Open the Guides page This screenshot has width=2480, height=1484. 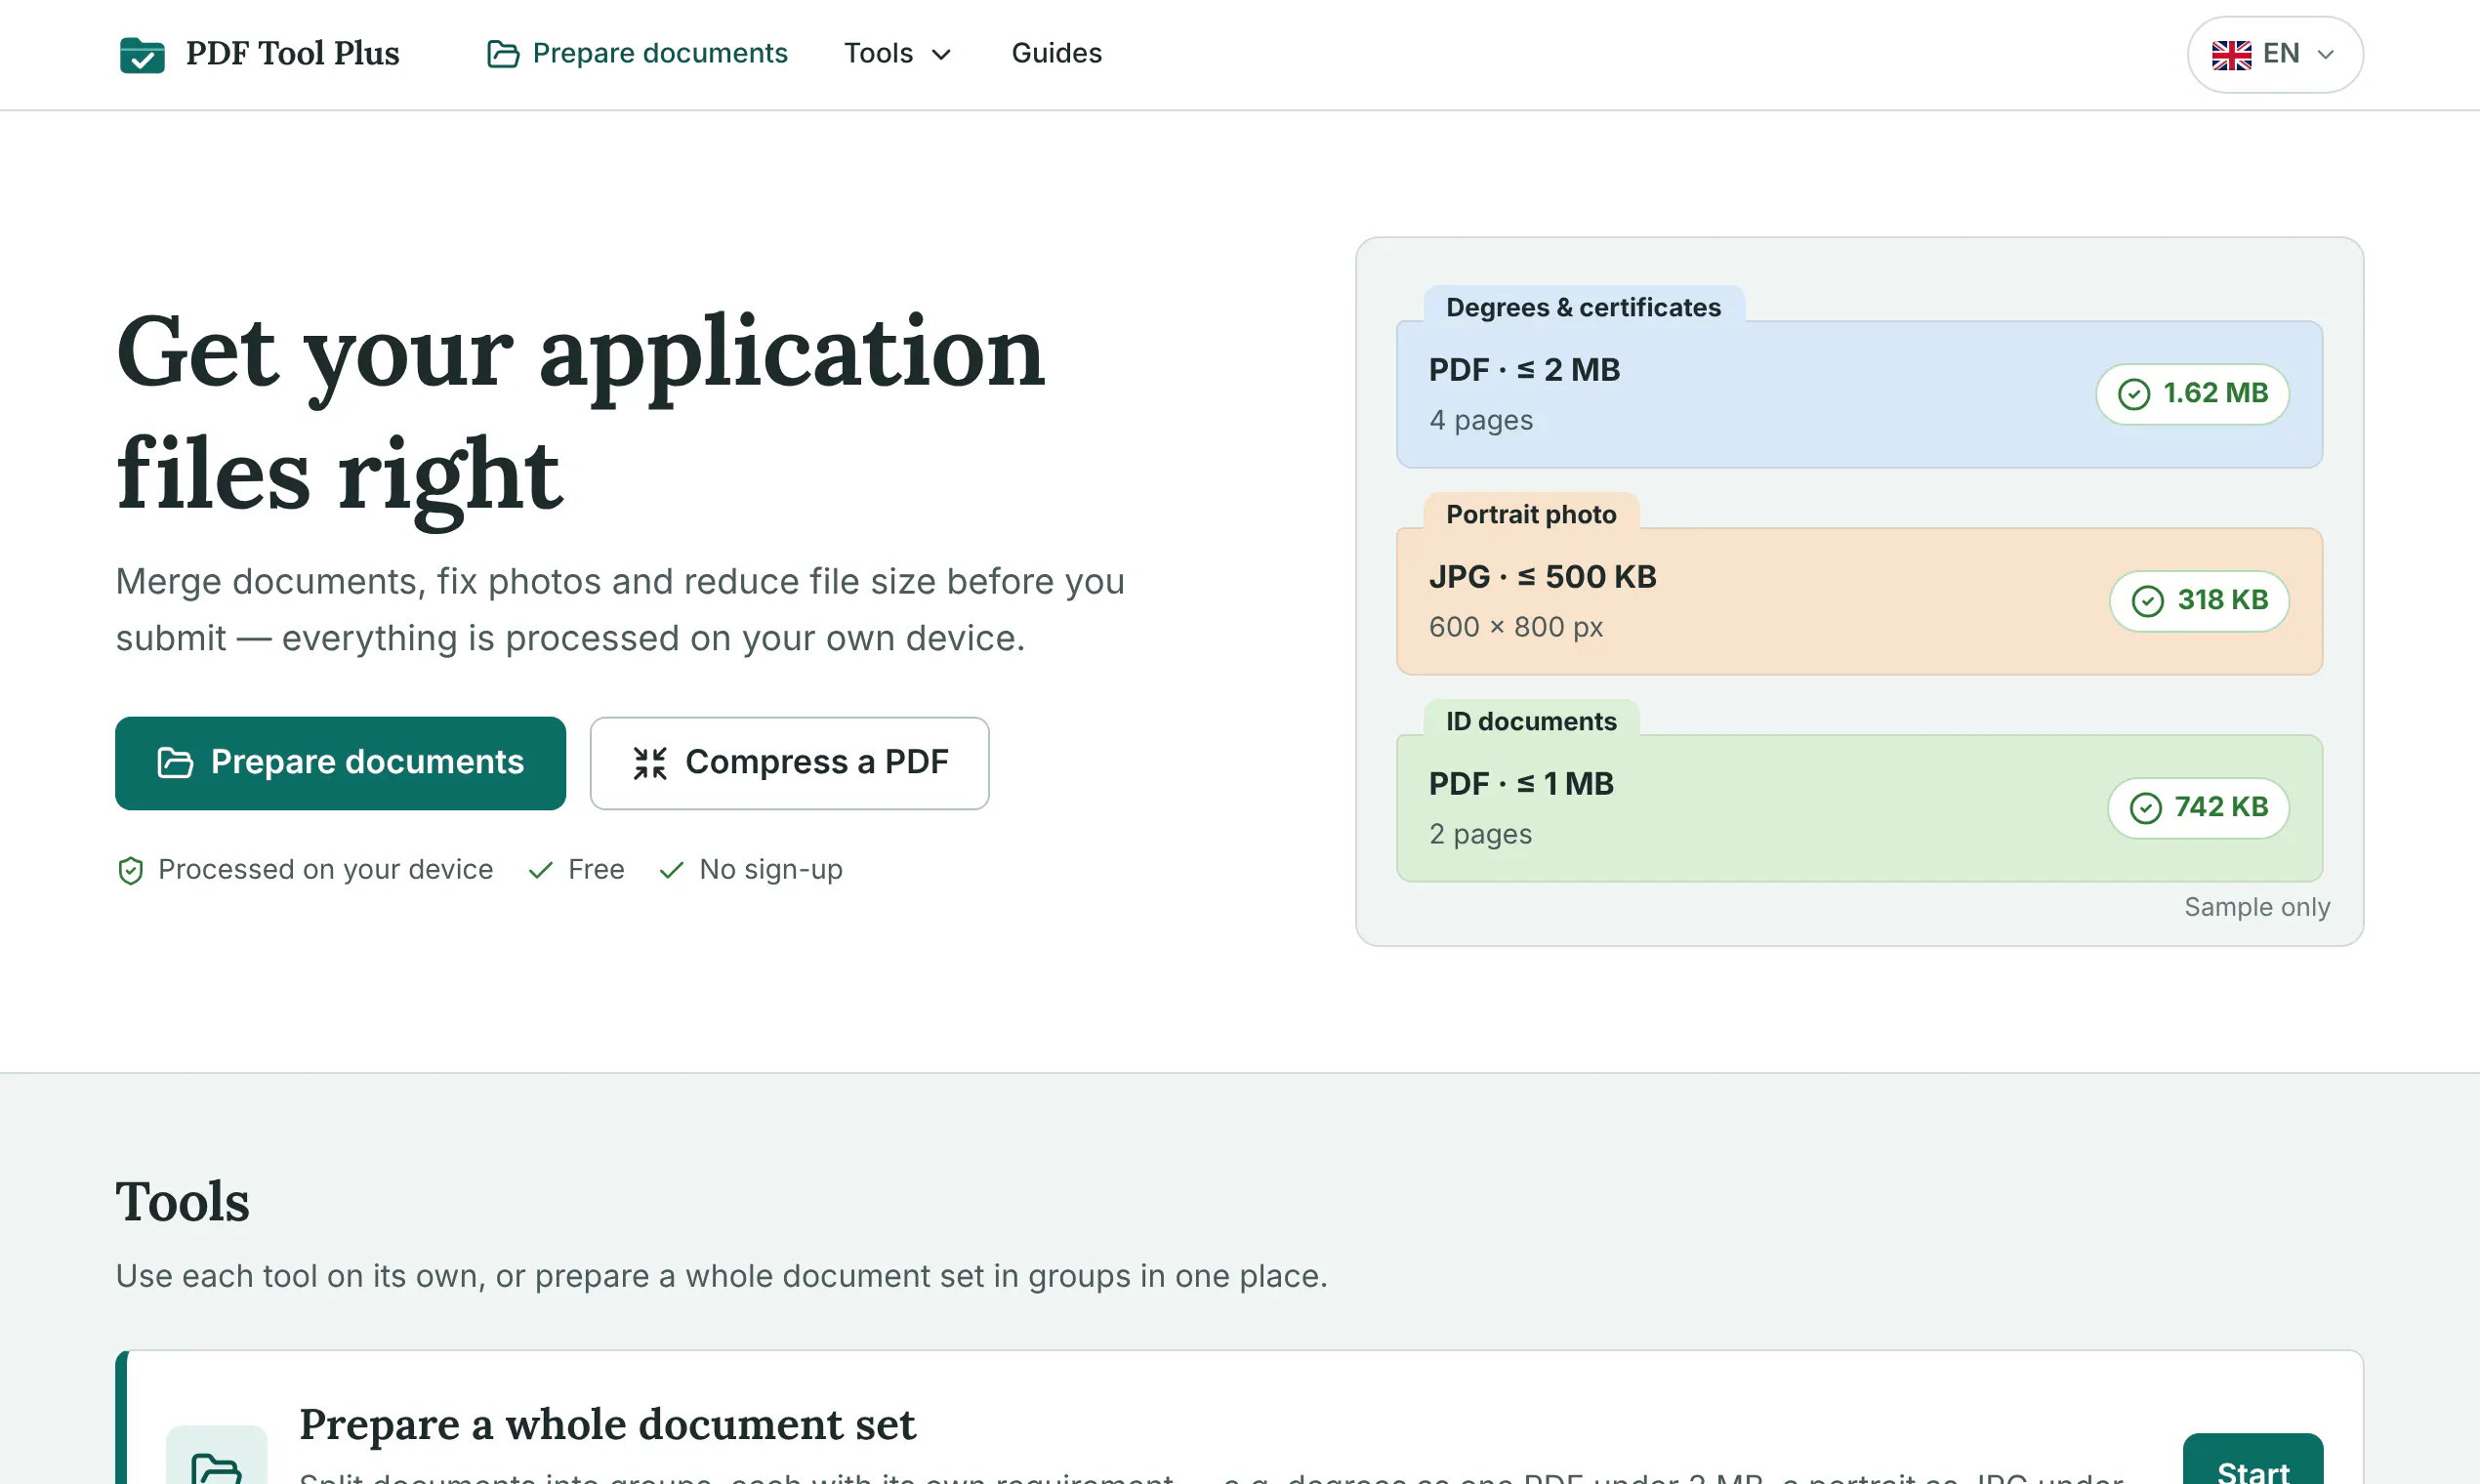pyautogui.click(x=1056, y=53)
